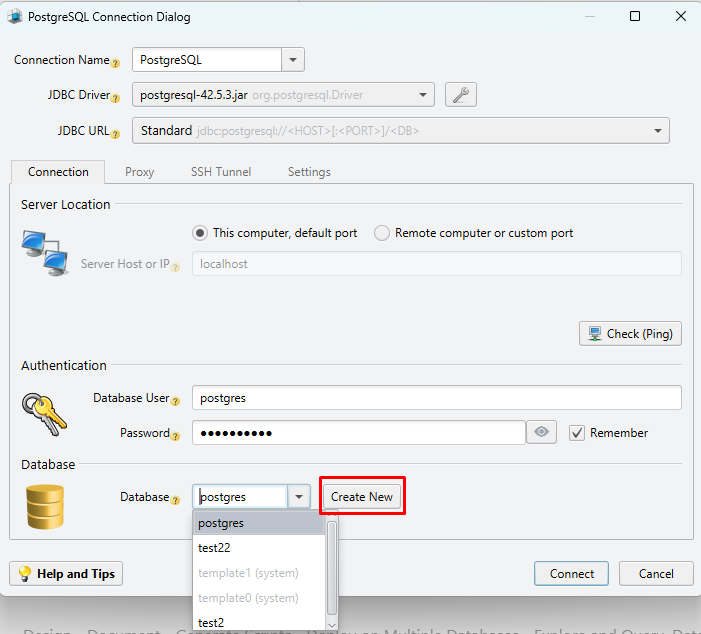Click Create New database button

362,497
